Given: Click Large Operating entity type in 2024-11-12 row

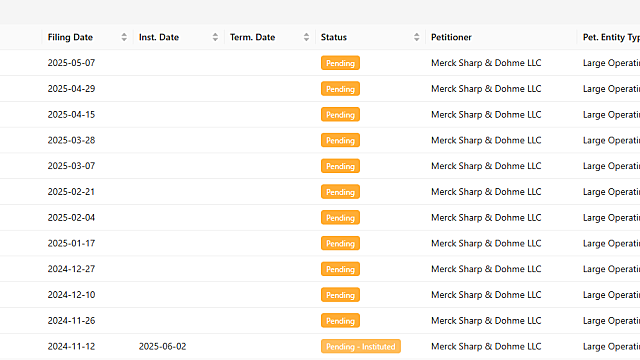Looking at the screenshot, I should point(611,346).
